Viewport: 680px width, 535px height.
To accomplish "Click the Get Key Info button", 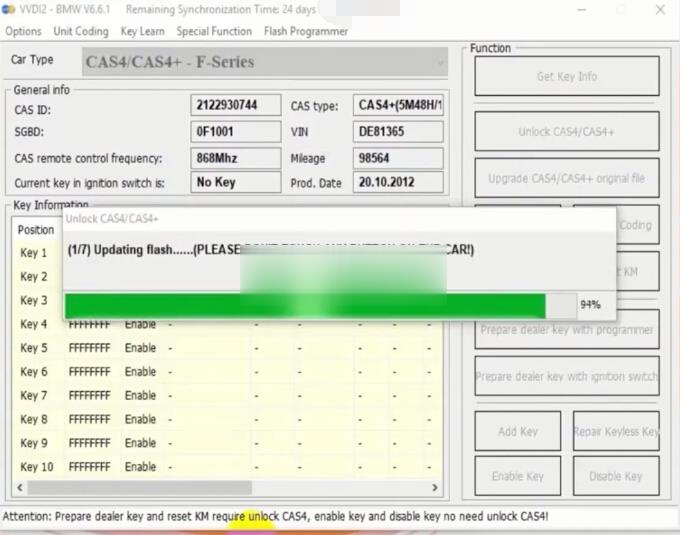I will click(567, 76).
